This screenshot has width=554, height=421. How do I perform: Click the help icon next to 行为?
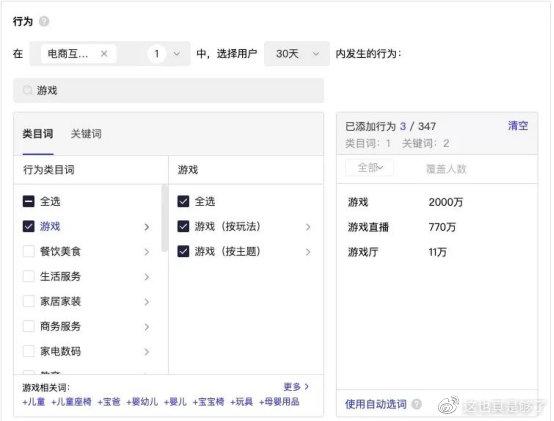tap(44, 22)
